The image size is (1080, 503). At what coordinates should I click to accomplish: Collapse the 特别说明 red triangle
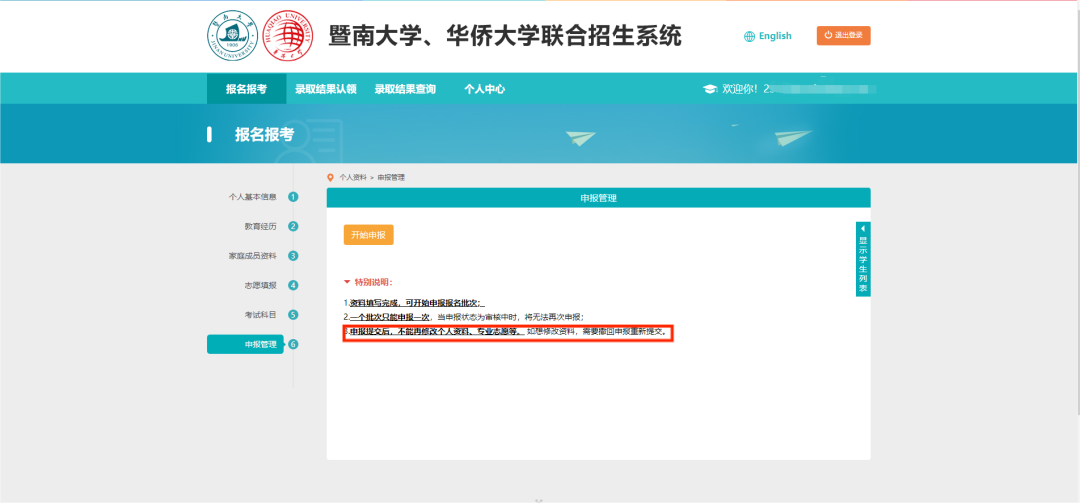click(347, 282)
